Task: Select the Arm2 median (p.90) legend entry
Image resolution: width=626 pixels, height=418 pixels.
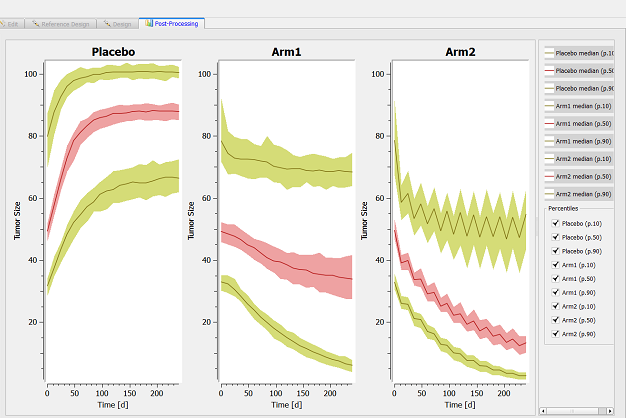Action: click(x=580, y=193)
